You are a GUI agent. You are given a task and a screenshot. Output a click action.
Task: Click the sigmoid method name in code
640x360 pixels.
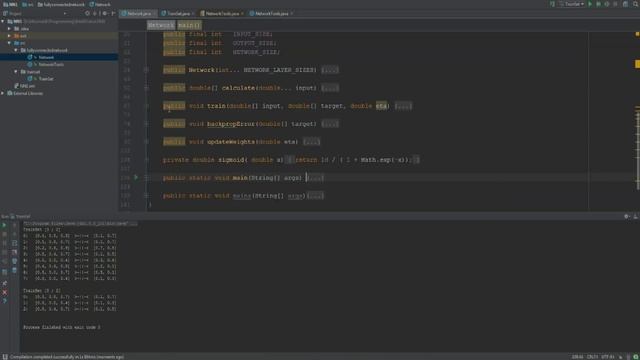(231, 160)
